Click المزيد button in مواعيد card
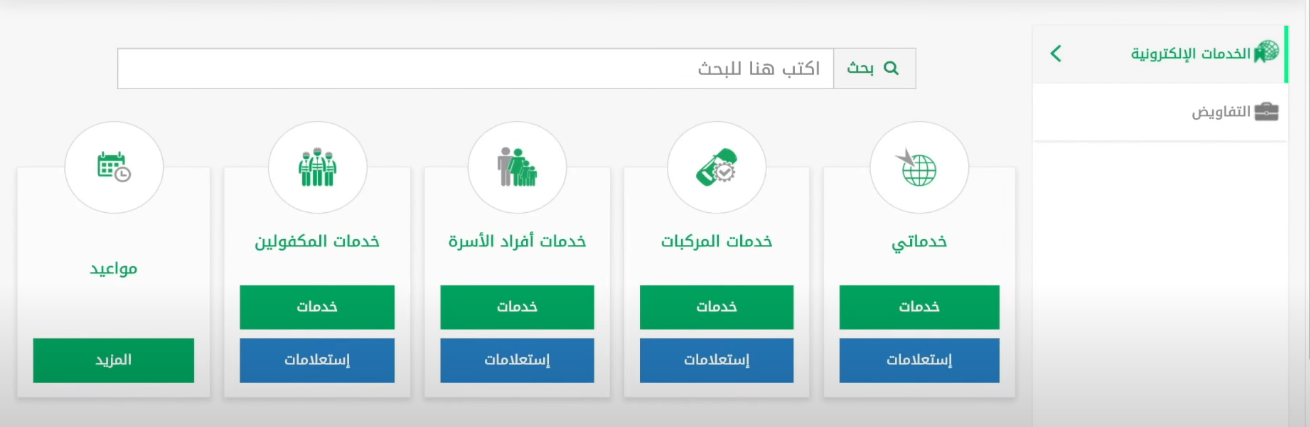Viewport: 1310px width, 427px height. 114,360
